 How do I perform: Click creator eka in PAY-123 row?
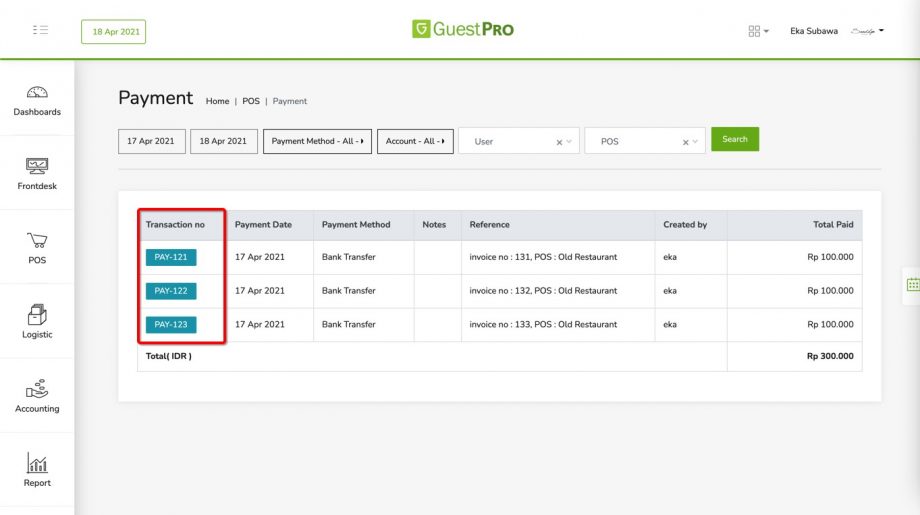[x=669, y=324]
